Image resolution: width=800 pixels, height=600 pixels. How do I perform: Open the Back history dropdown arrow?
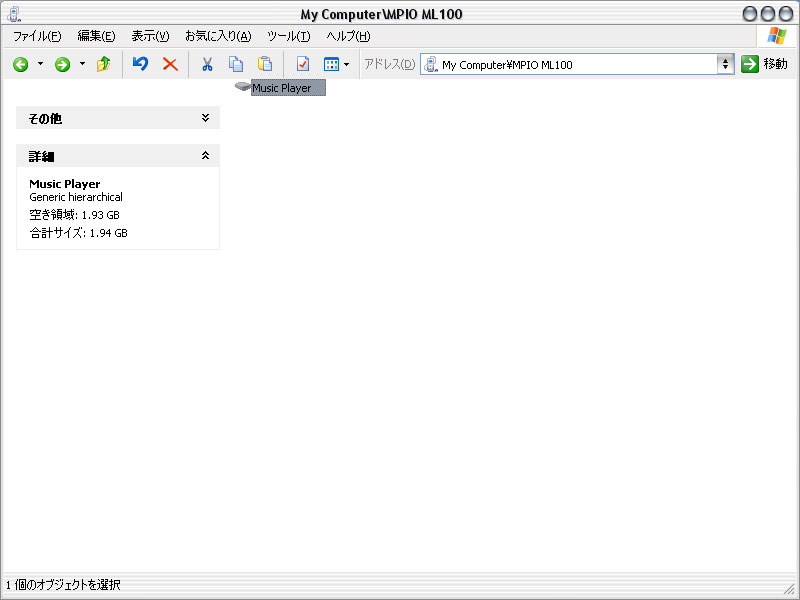tap(40, 64)
